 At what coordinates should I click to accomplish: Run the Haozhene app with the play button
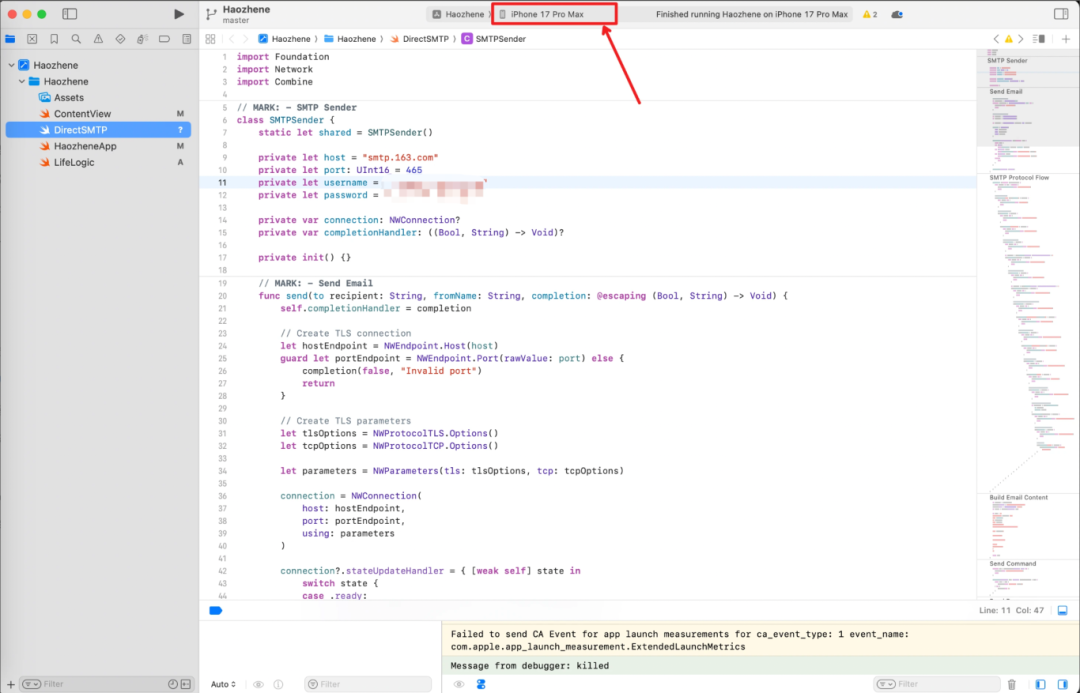pos(179,14)
